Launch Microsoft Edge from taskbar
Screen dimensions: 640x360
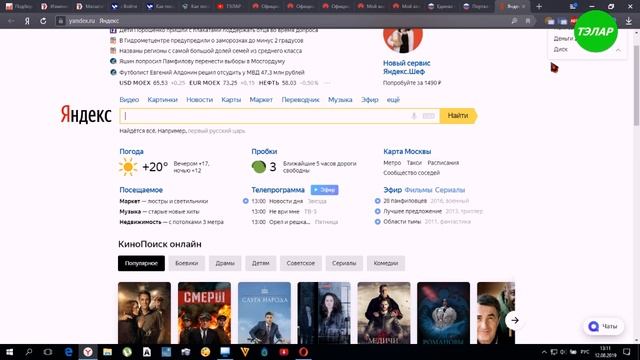(x=68, y=352)
